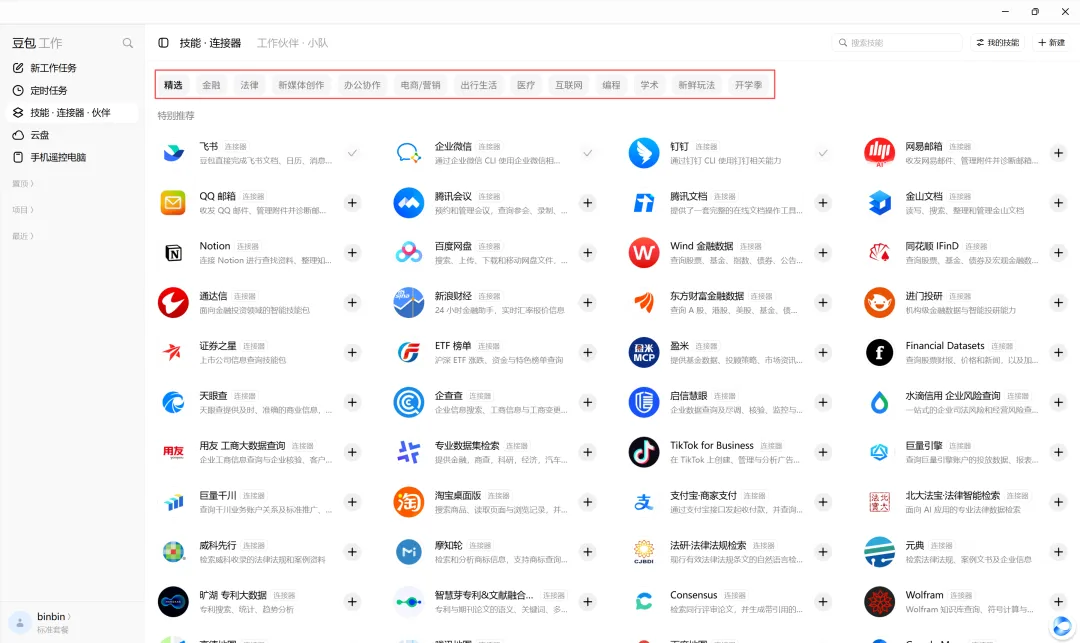
Task: Toggle the sidebar panel icon
Action: pyautogui.click(x=163, y=43)
